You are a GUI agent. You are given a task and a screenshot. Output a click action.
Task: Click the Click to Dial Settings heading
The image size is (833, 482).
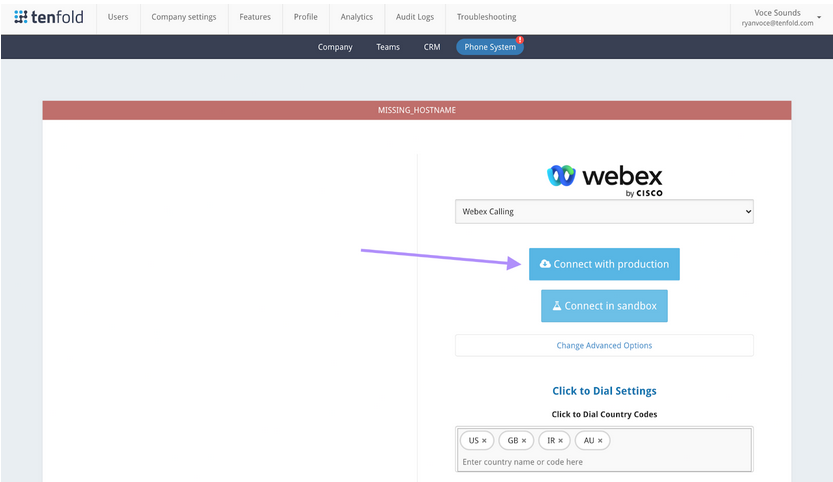[x=604, y=391]
